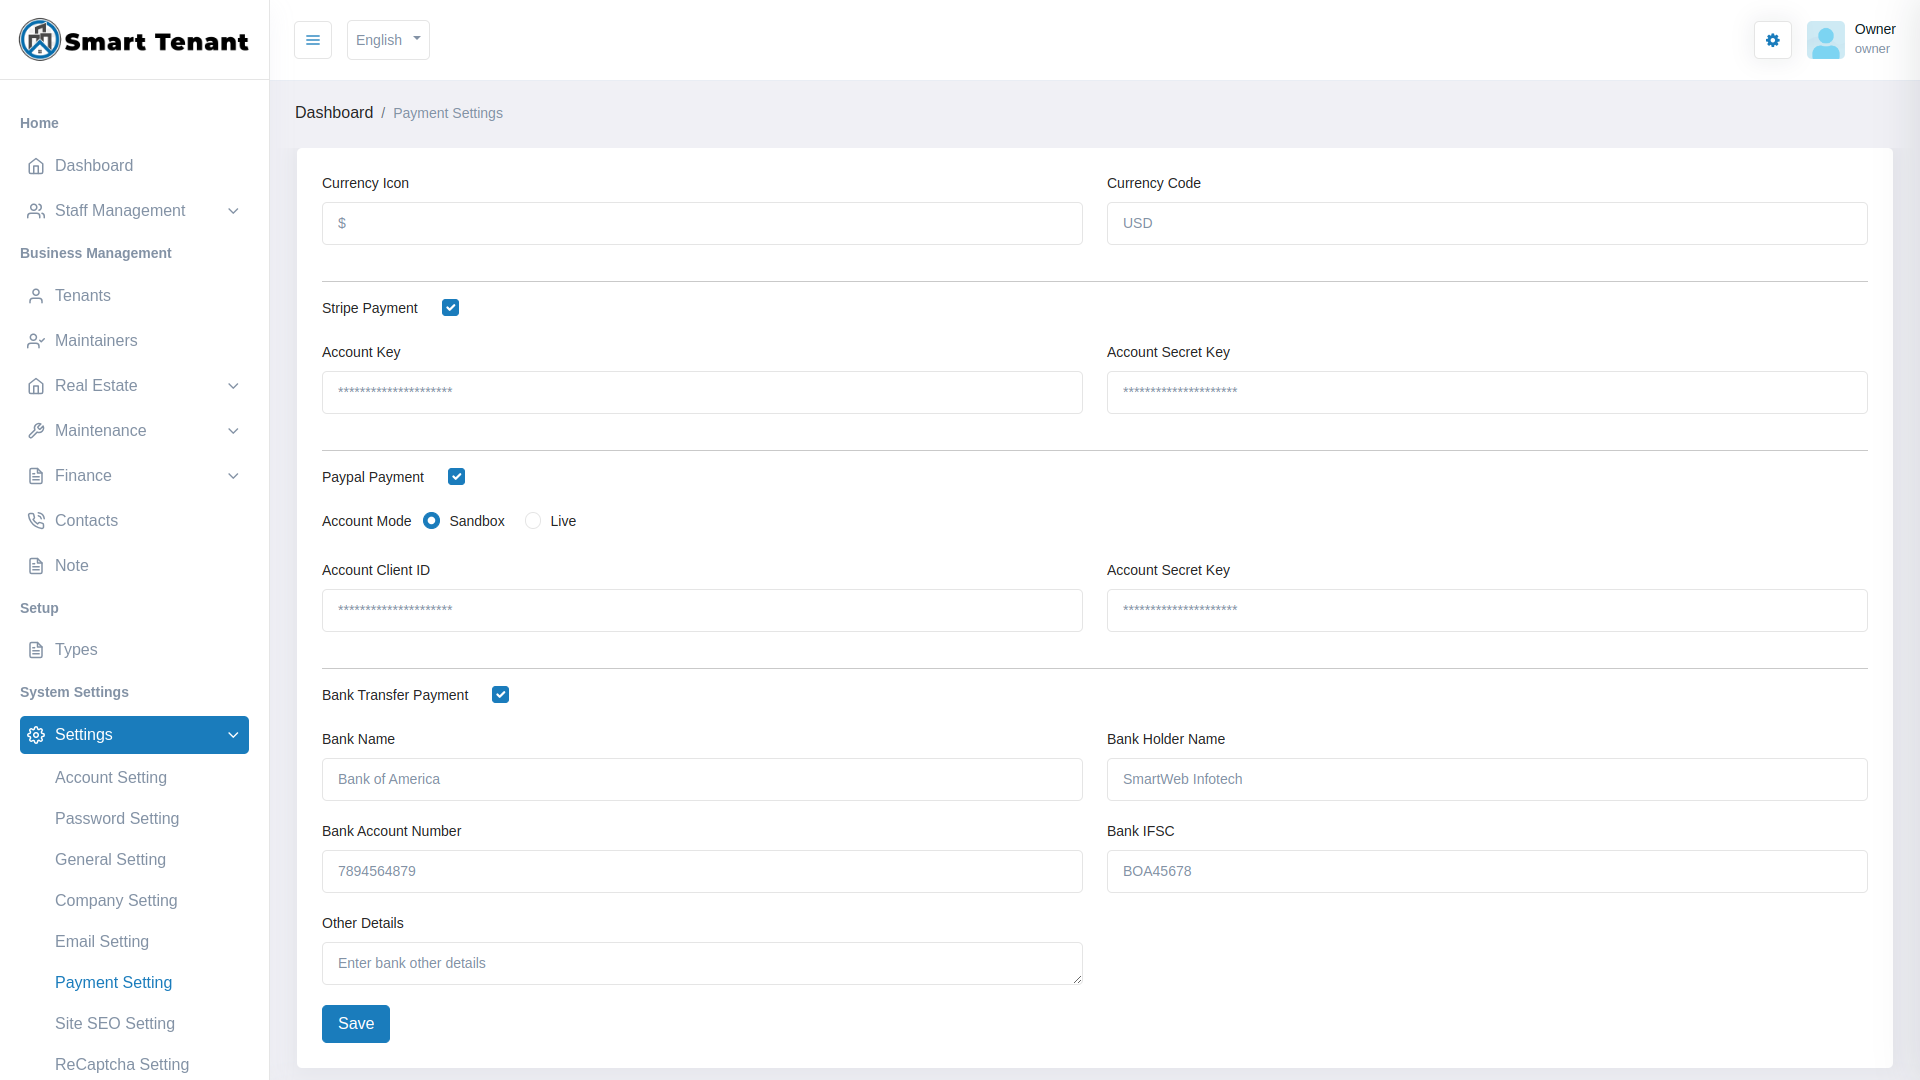Click the Maintainers person-check icon
Image resolution: width=1920 pixels, height=1080 pixels.
pos(36,341)
